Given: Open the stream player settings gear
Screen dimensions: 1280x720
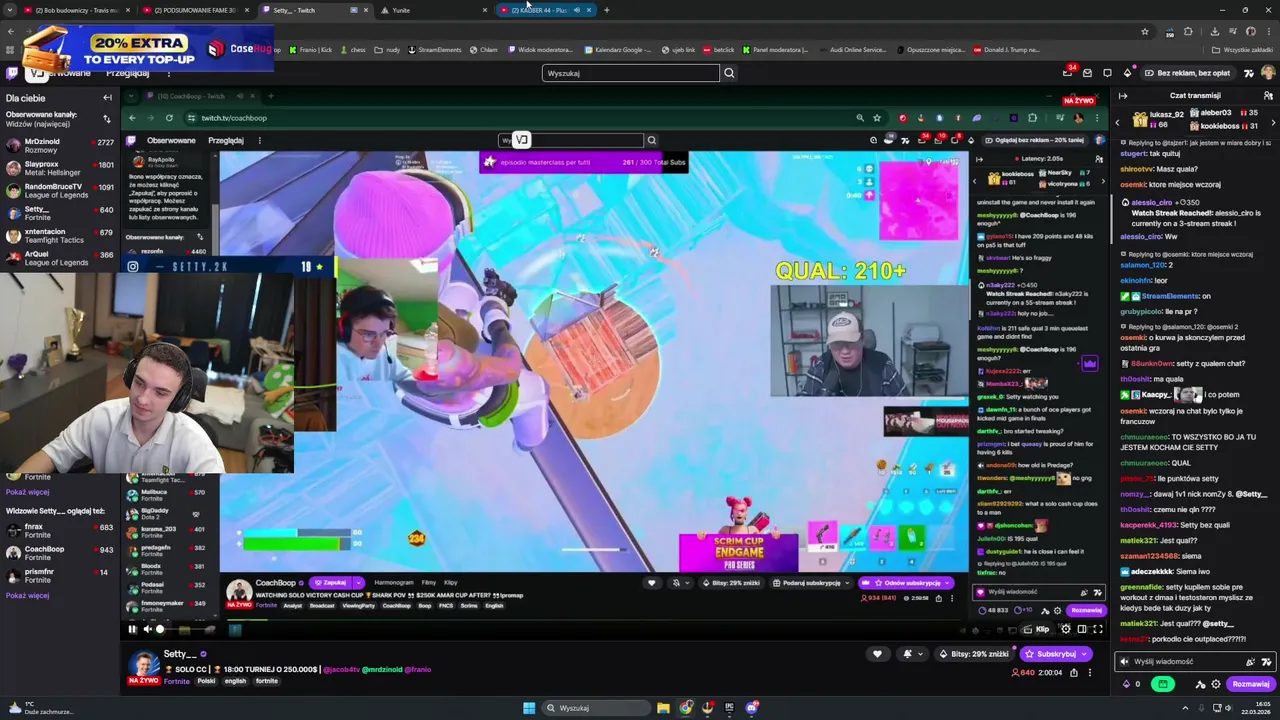Looking at the screenshot, I should pos(1065,629).
